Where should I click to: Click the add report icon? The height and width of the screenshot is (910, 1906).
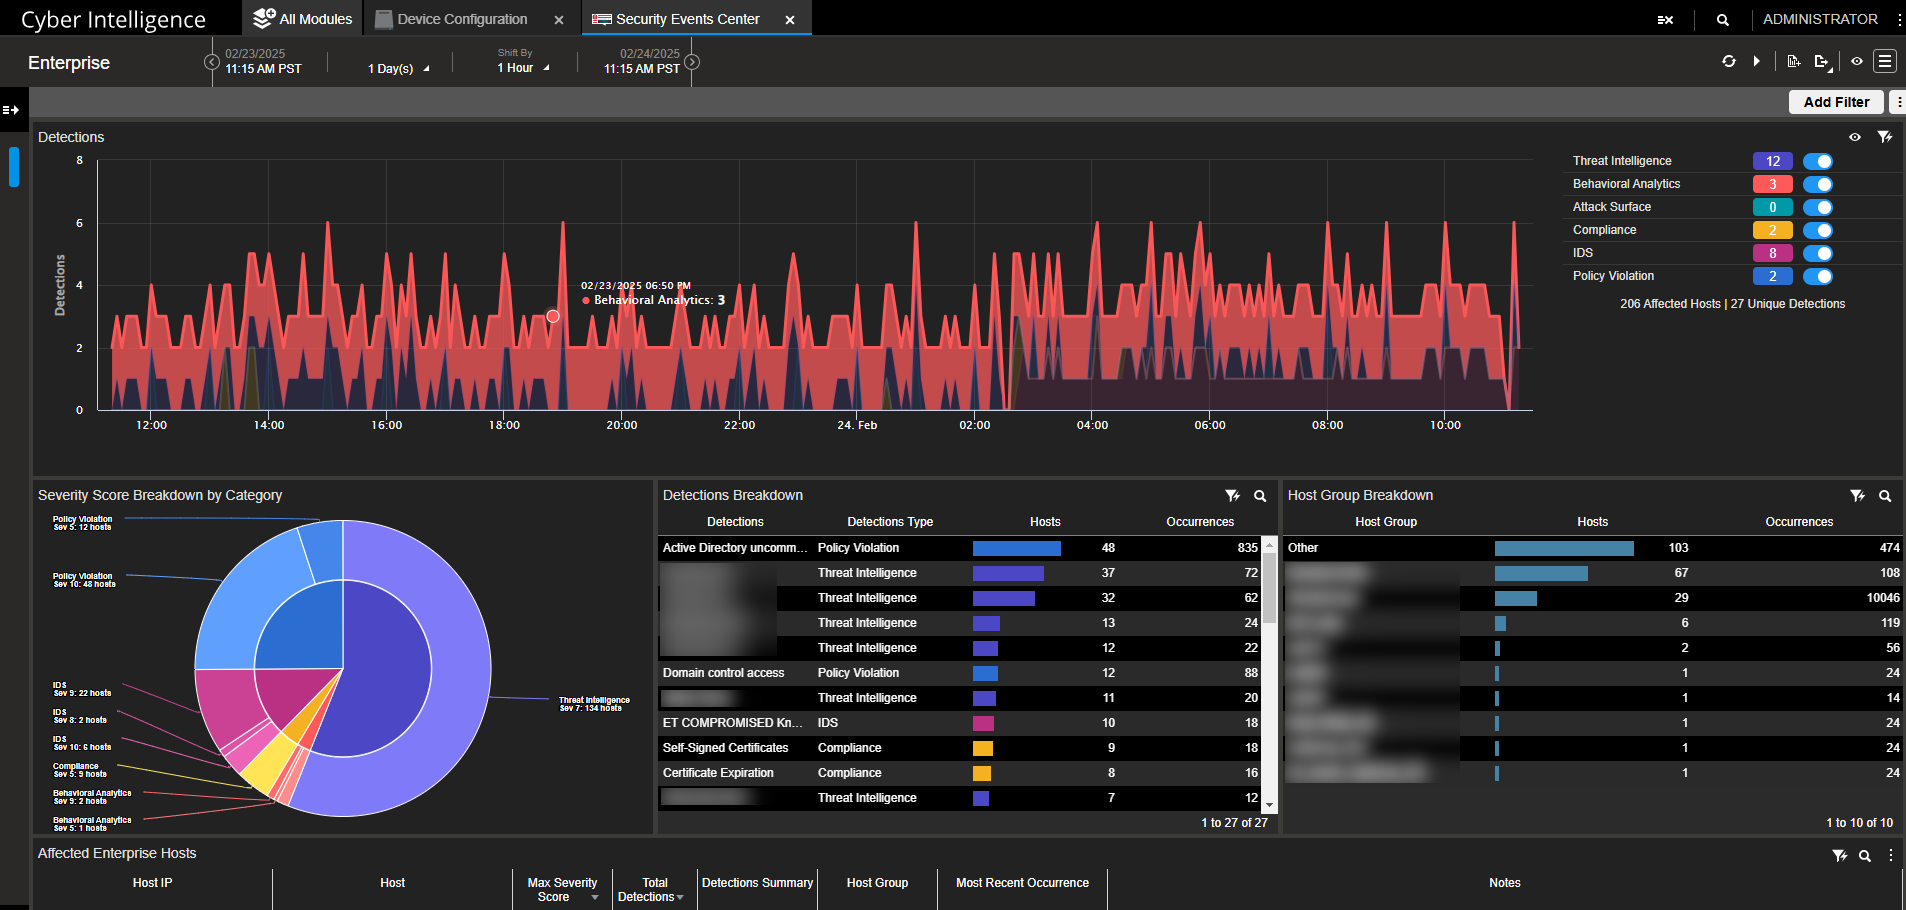[1793, 61]
